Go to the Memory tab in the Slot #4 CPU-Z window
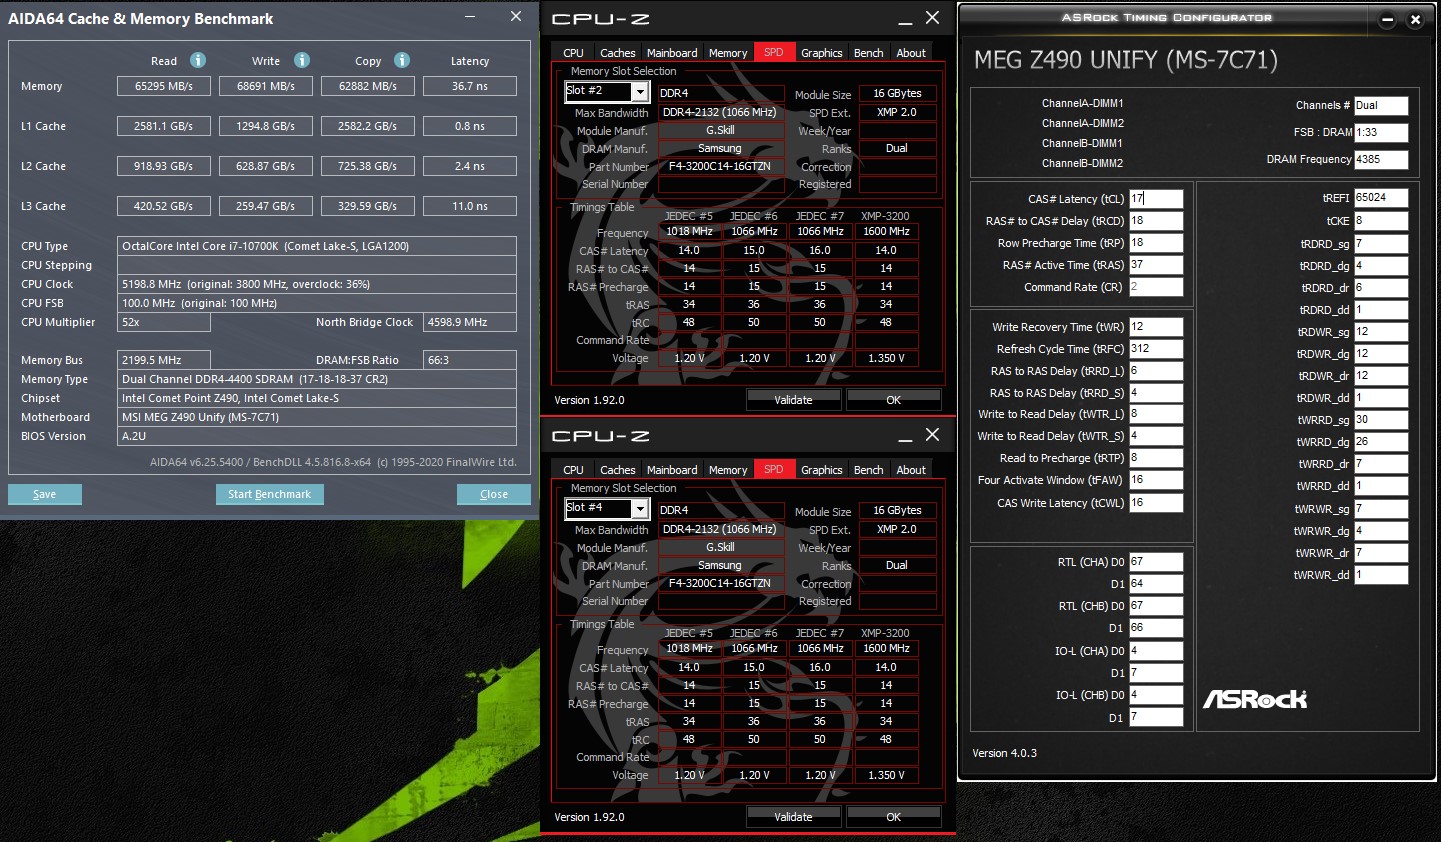Screen dimensions: 1441x842 point(728,470)
